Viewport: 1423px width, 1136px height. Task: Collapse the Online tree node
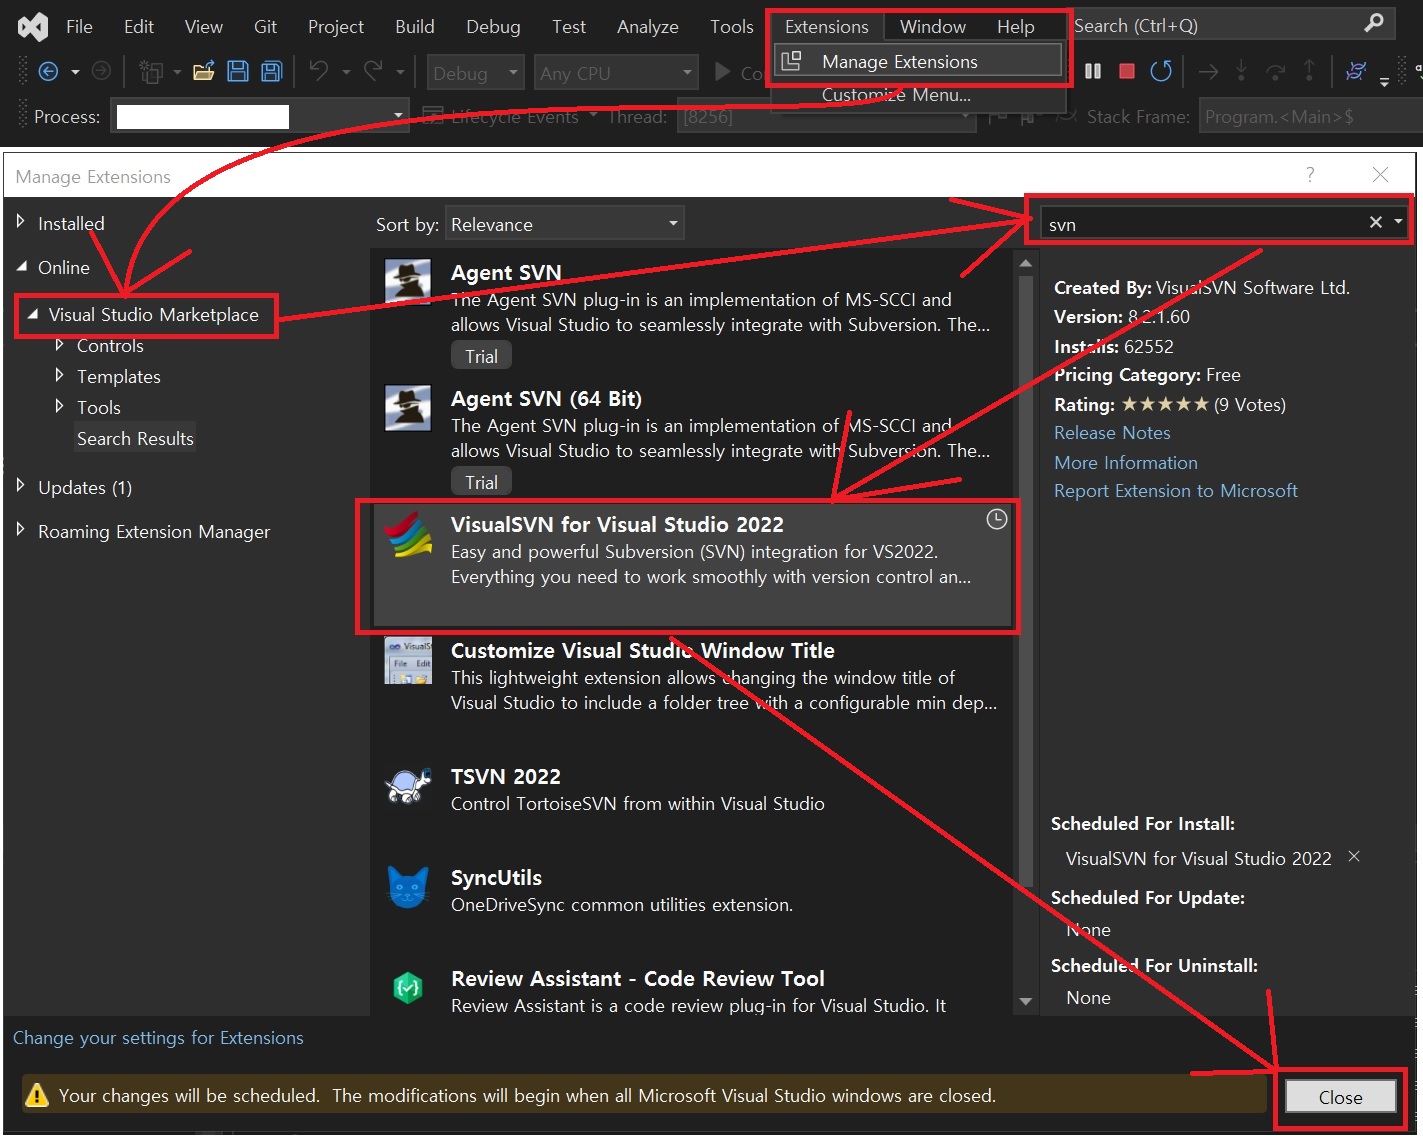pyautogui.click(x=21, y=266)
